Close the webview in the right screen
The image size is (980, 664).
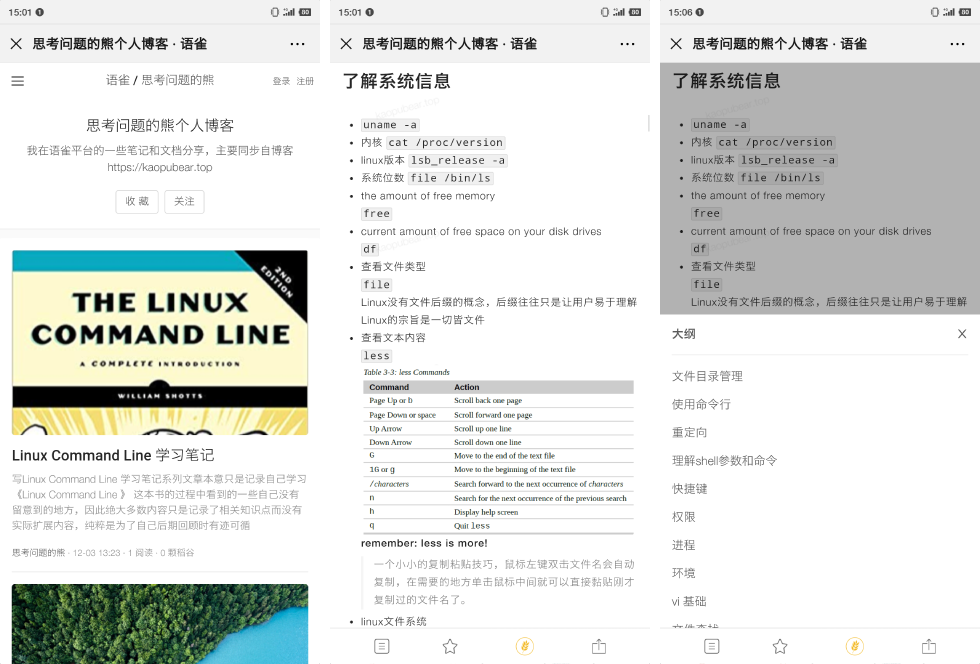[676, 44]
